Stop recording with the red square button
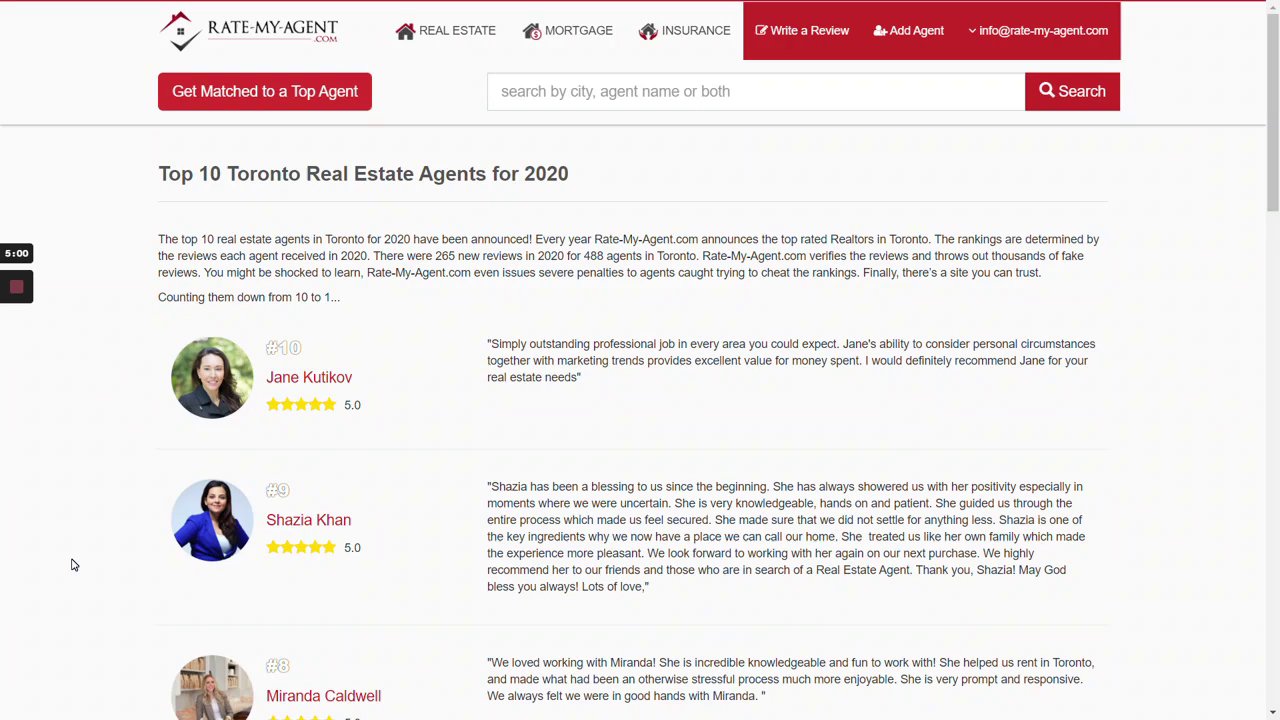This screenshot has height=720, width=1280. [x=16, y=287]
